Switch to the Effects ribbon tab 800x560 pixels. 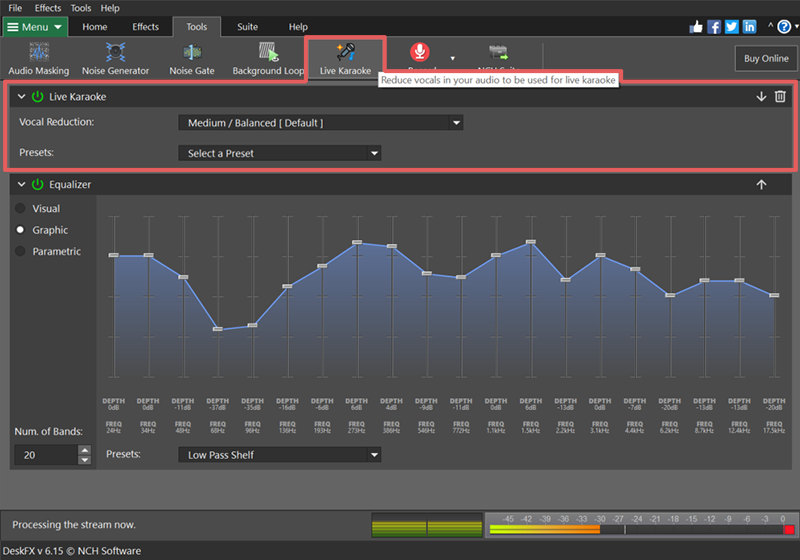point(145,27)
